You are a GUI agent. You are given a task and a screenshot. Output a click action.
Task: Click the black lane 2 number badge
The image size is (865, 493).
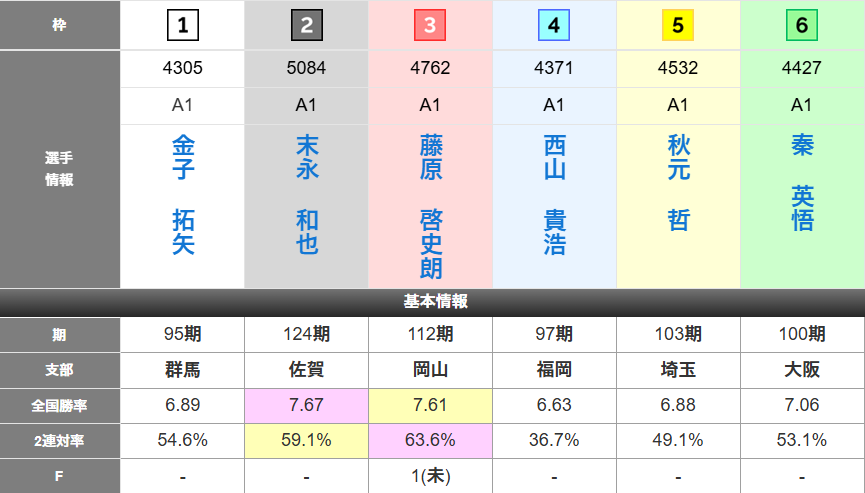(306, 25)
